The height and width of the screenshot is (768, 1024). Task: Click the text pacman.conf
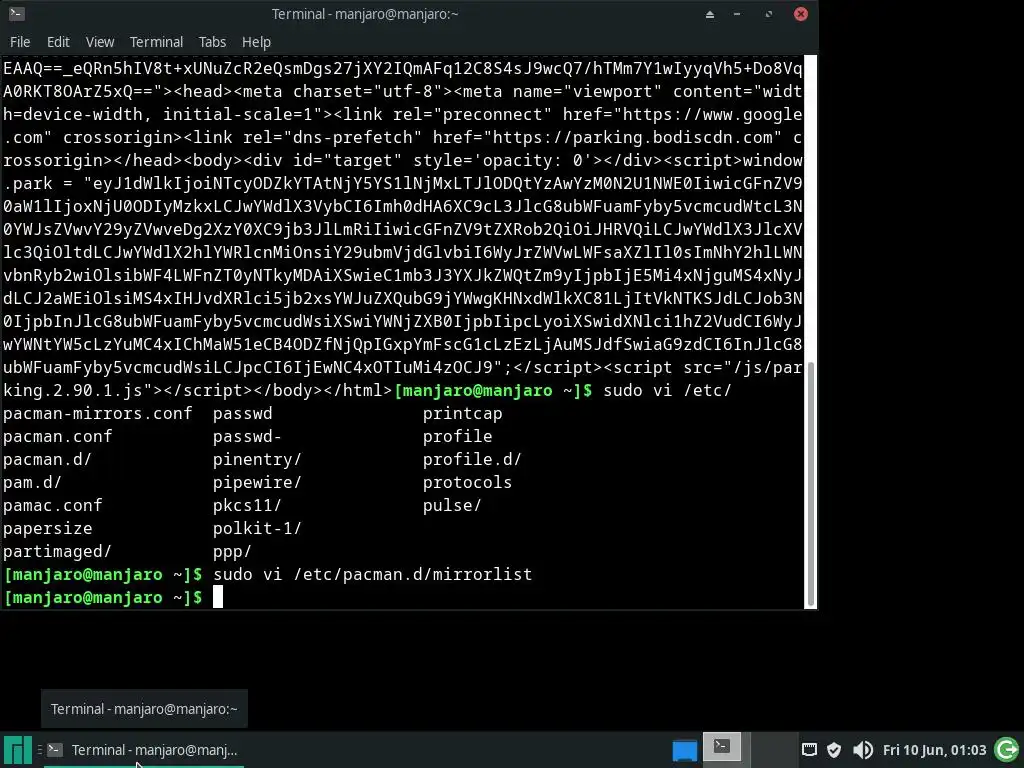(57, 436)
